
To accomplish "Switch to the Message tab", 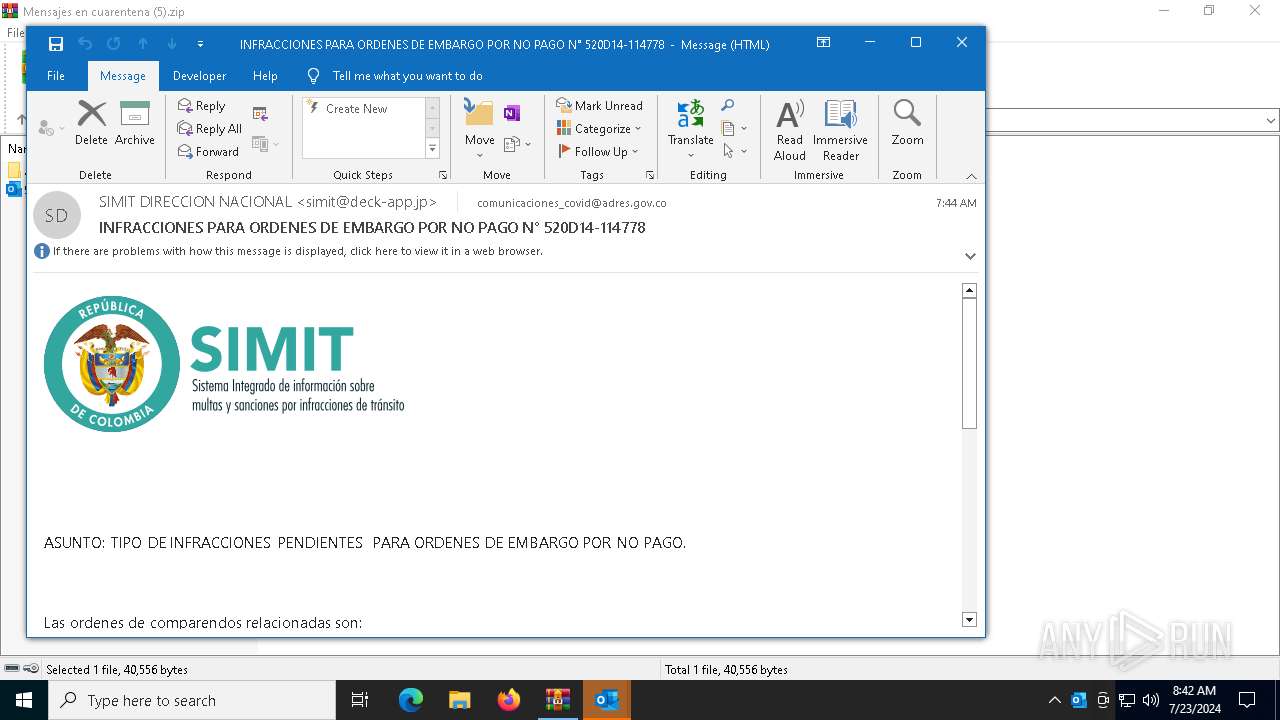I will (x=123, y=76).
